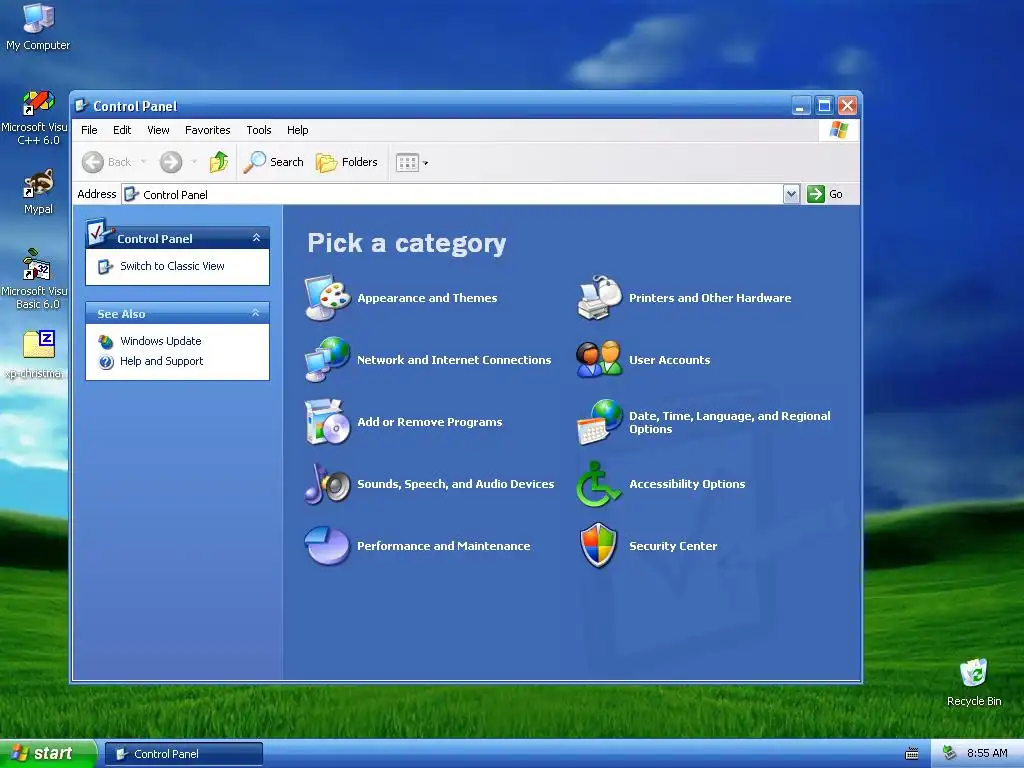Click the Printers and Other Hardware icon
The image size is (1024, 768).
pos(600,298)
